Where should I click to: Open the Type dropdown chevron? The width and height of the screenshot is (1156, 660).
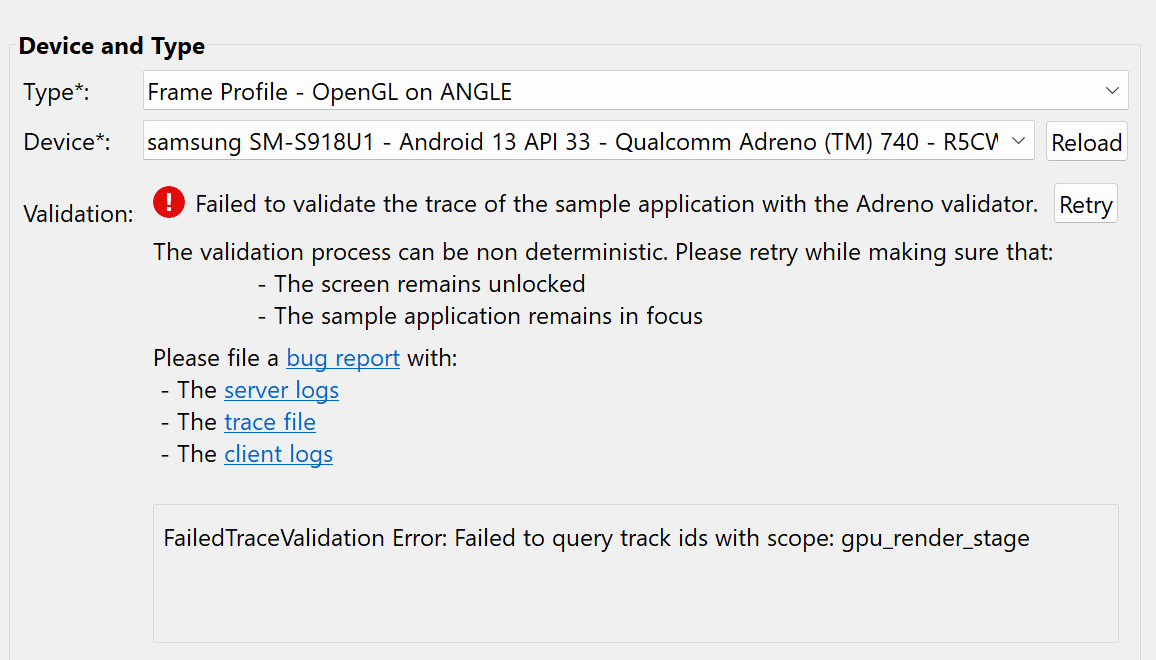coord(1112,91)
